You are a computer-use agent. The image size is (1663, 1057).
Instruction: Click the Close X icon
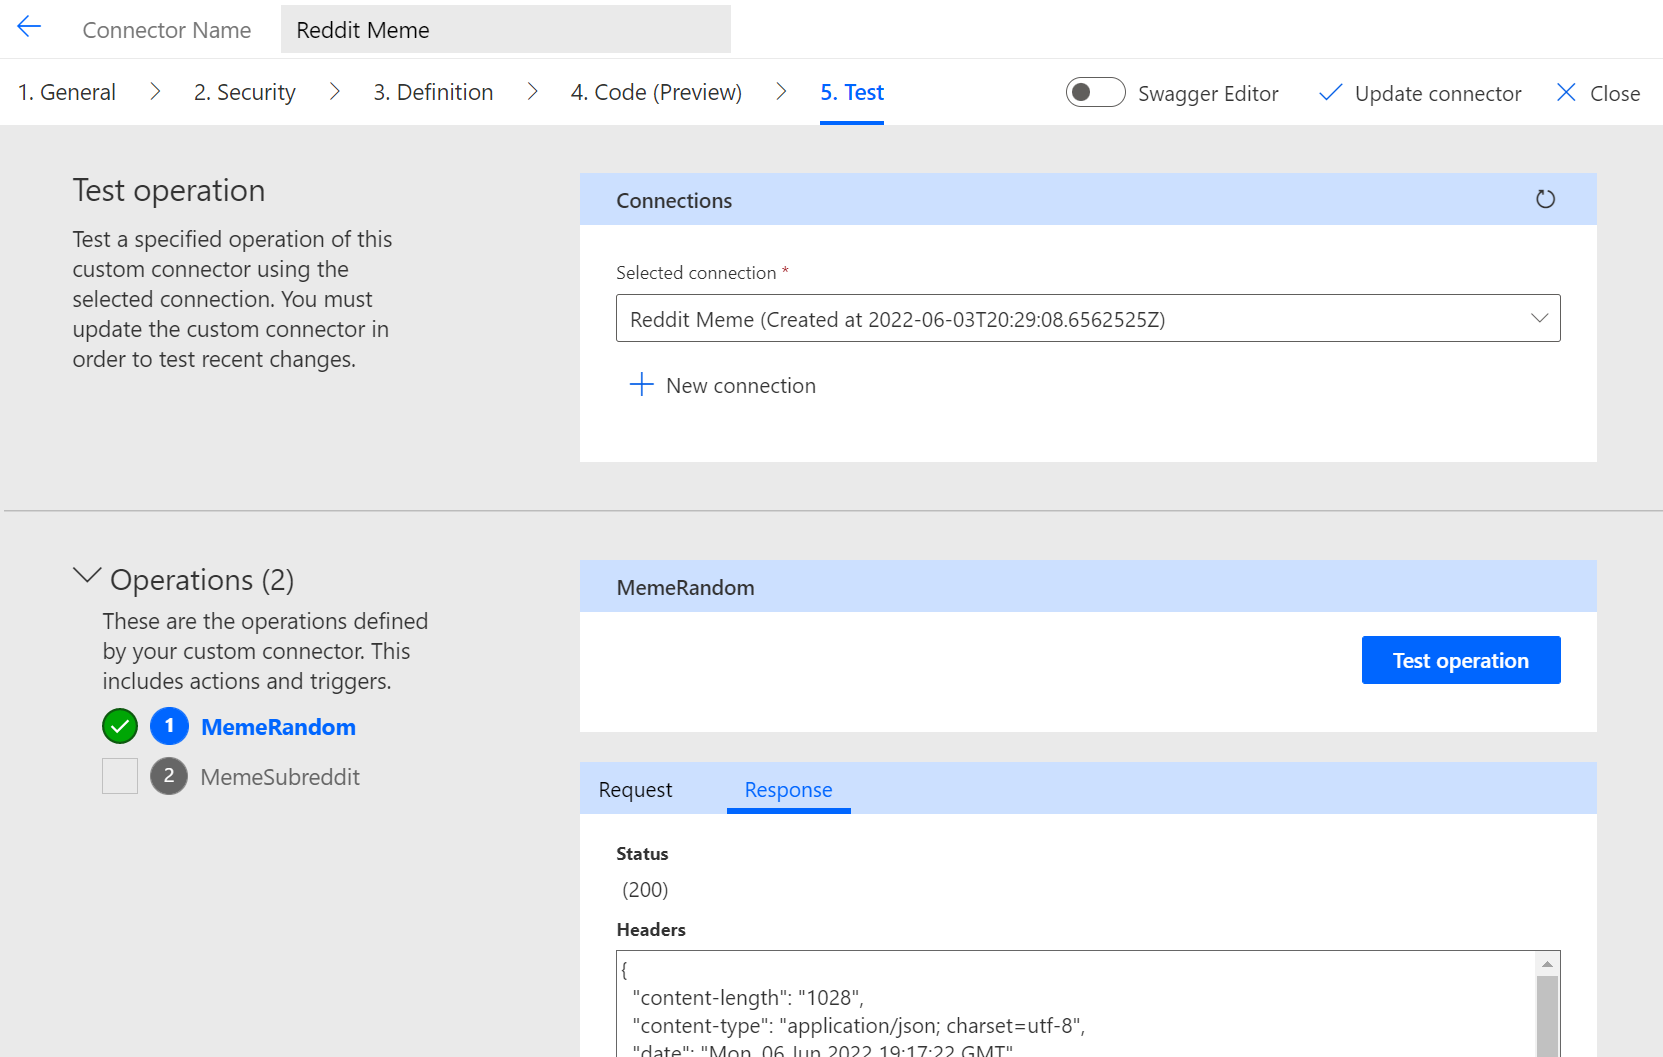point(1566,92)
